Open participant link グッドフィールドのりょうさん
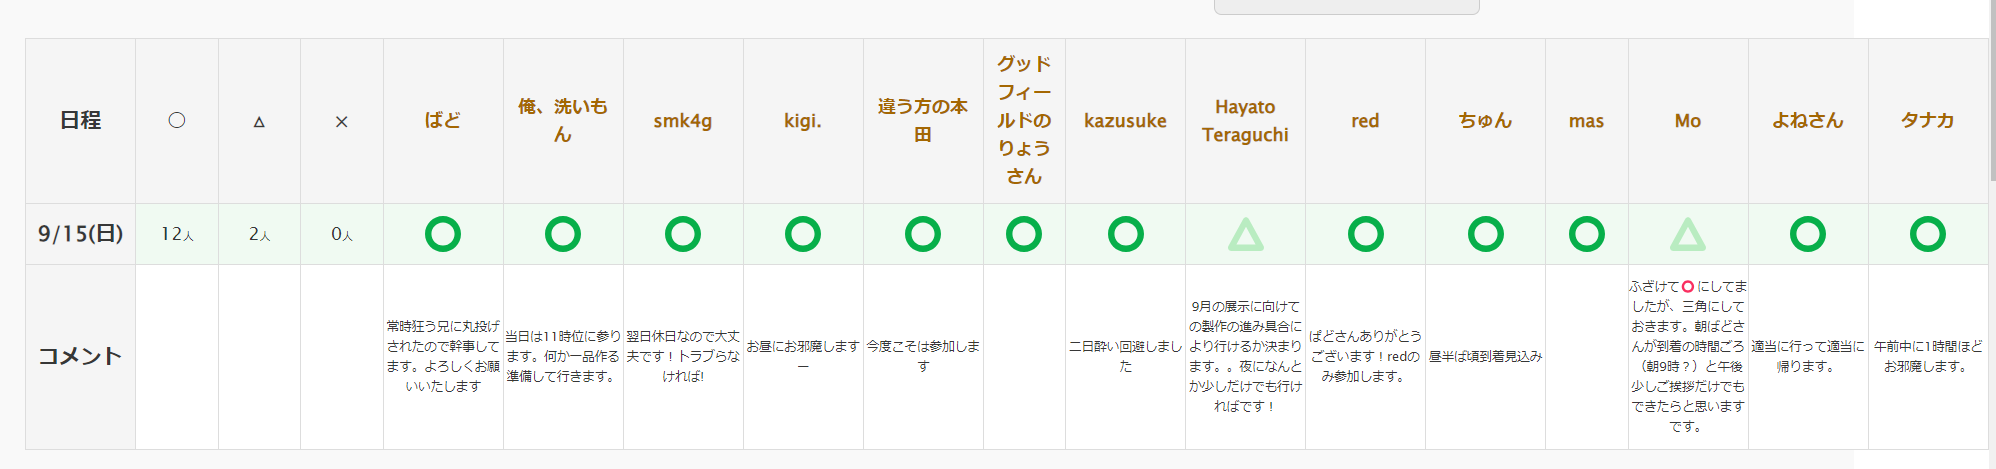1996x469 pixels. 1024,120
